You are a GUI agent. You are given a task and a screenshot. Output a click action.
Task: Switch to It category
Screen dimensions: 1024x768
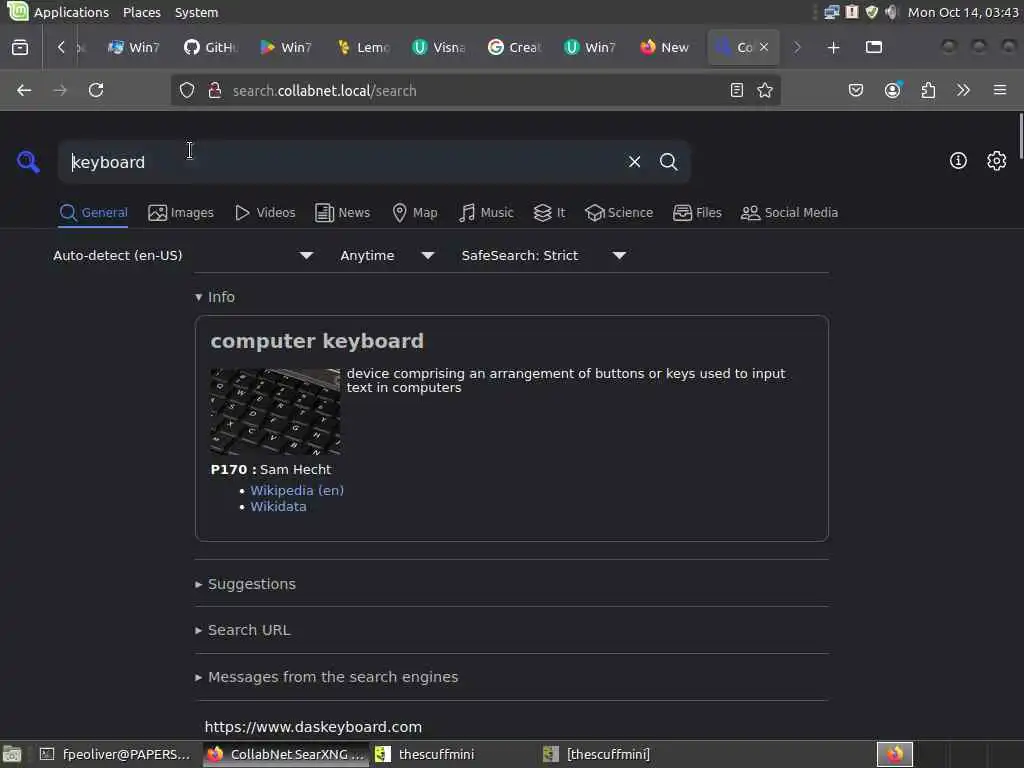549,212
